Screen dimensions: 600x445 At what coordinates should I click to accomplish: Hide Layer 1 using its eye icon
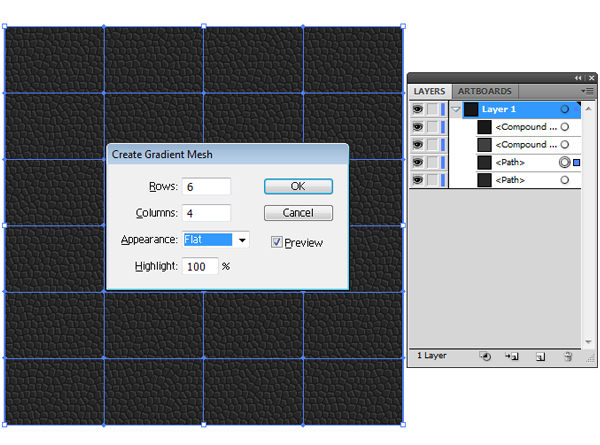(418, 109)
